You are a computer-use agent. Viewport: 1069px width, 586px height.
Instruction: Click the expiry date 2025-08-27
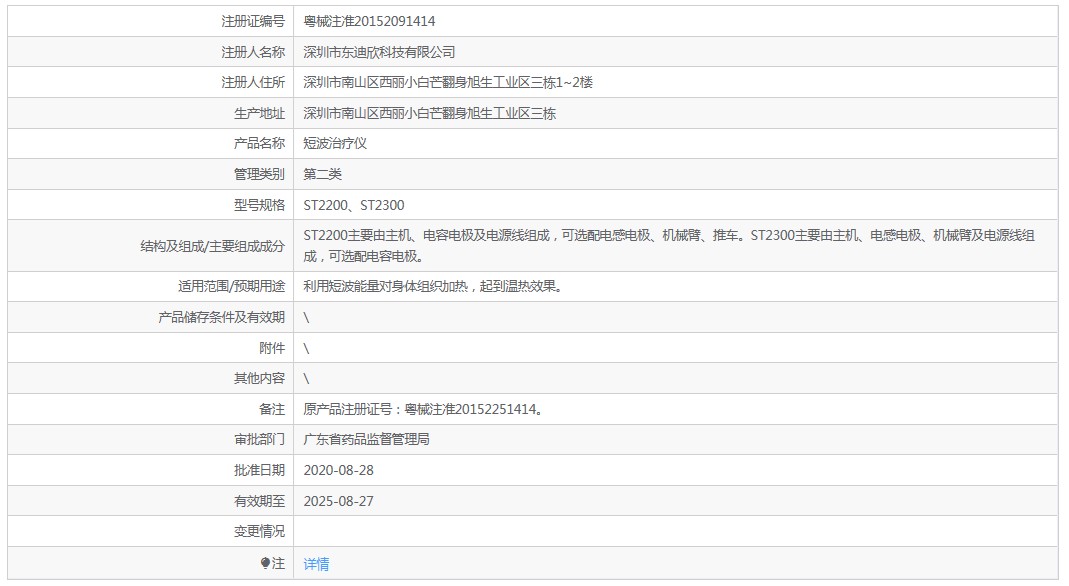338,501
